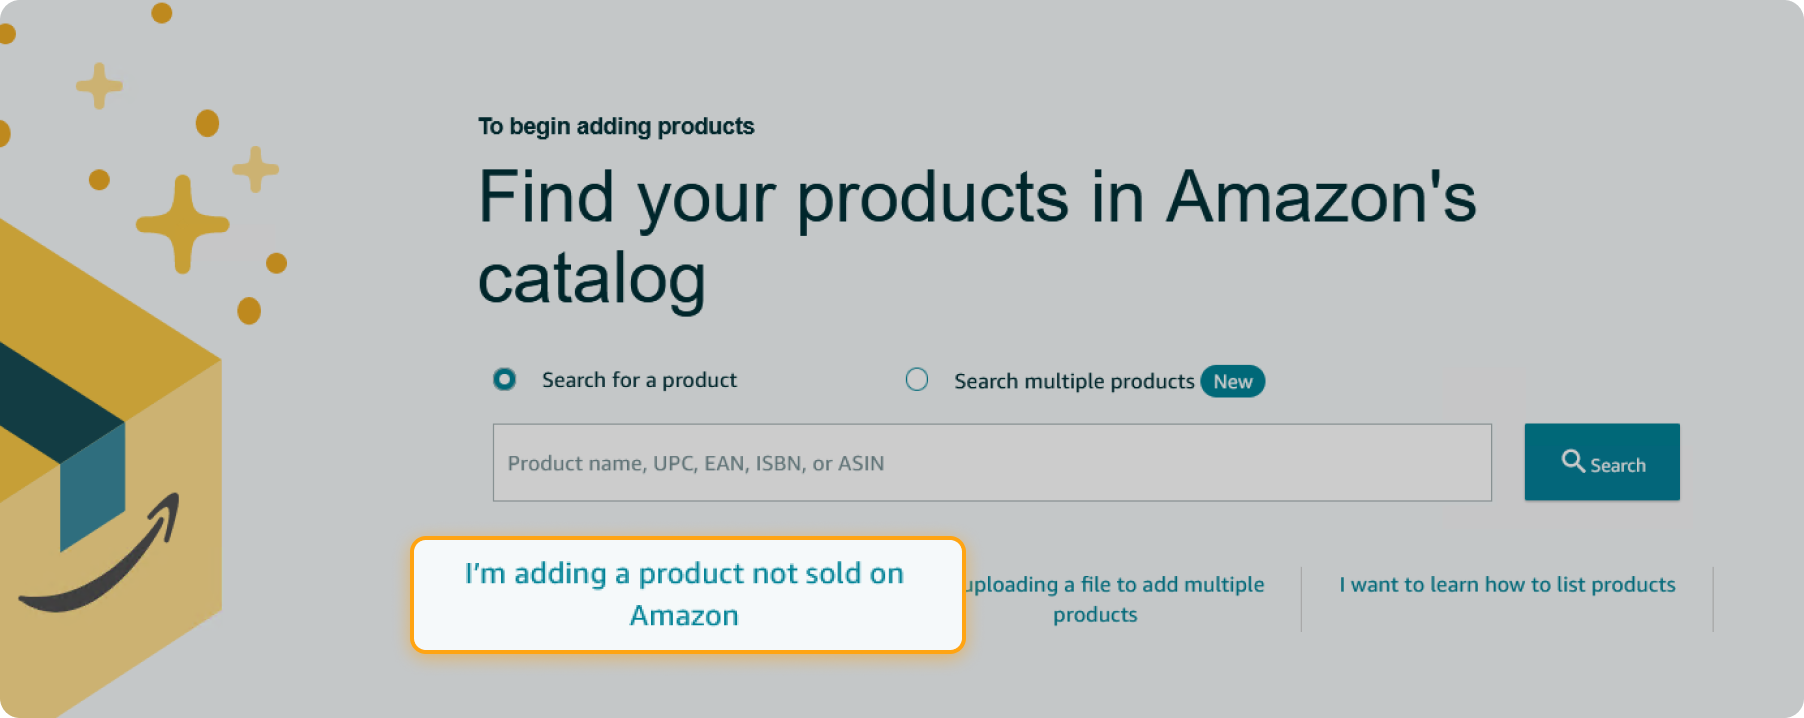
Task: Select the 'Search multiple products' radio button
Action: click(x=918, y=380)
